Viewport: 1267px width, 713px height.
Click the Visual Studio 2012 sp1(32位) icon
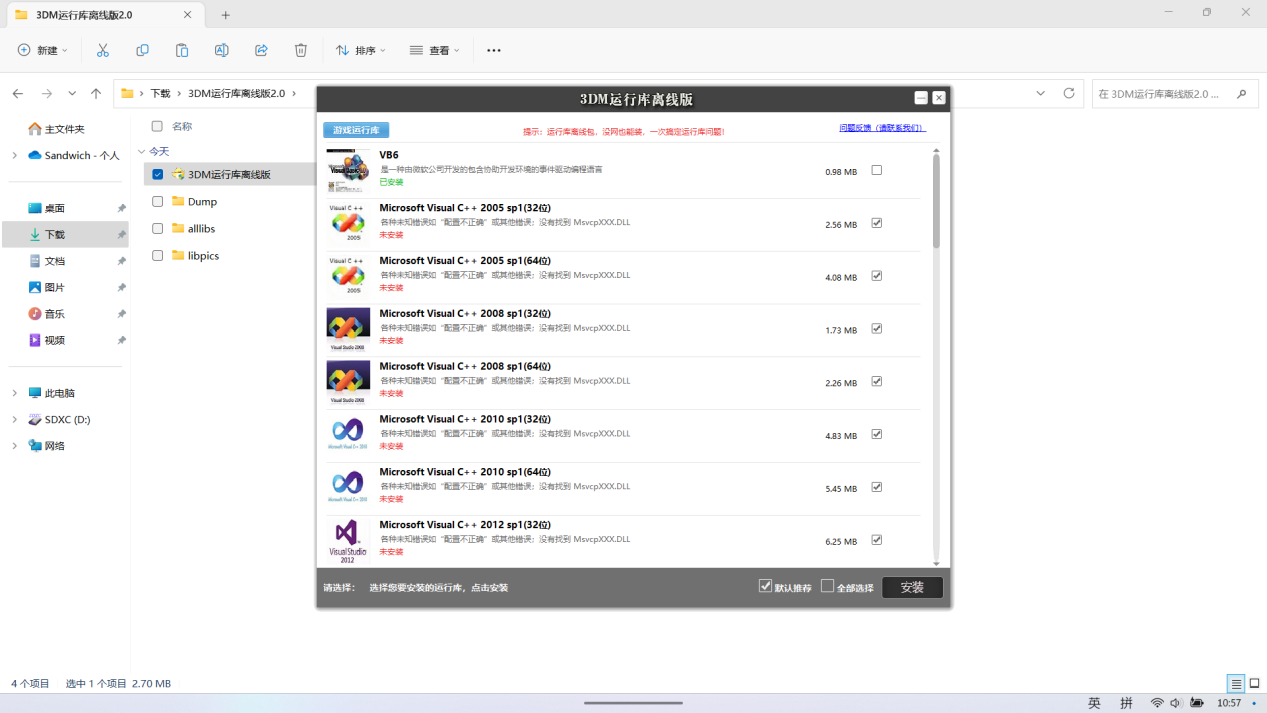[348, 541]
